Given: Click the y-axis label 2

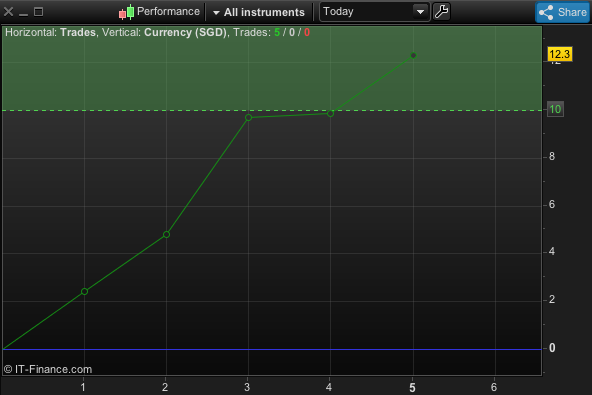Looking at the screenshot, I should (x=552, y=299).
